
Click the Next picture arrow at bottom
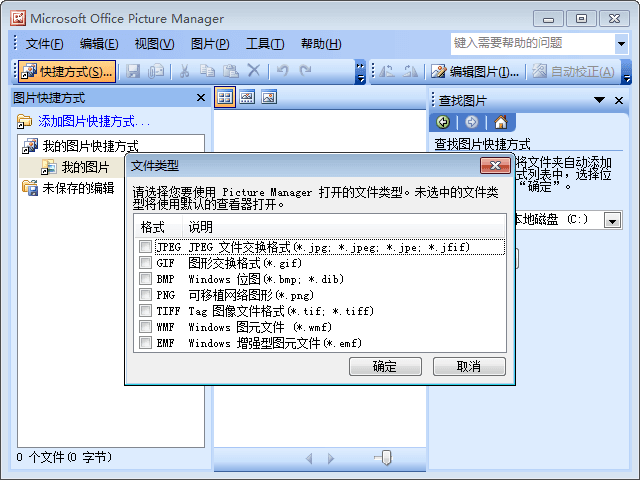[331, 459]
